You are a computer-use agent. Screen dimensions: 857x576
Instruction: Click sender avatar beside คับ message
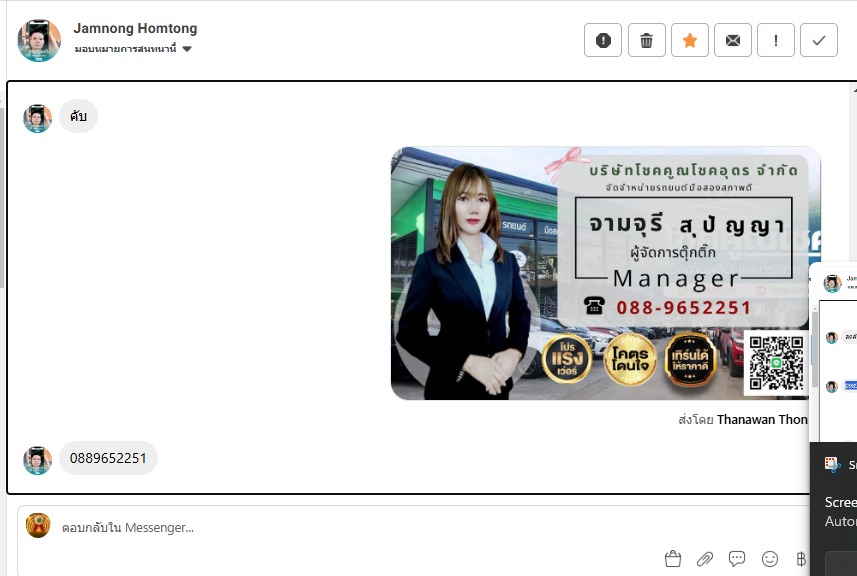[x=37, y=119]
